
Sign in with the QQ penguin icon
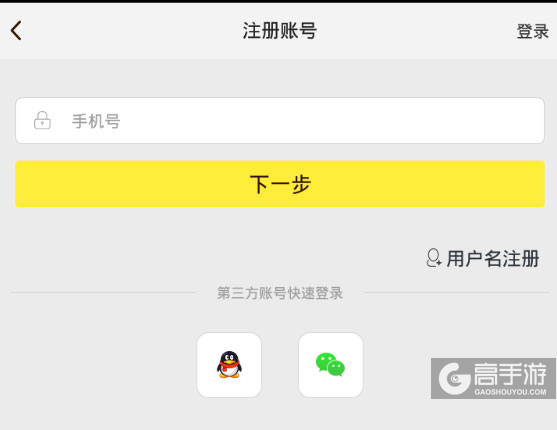(x=229, y=365)
